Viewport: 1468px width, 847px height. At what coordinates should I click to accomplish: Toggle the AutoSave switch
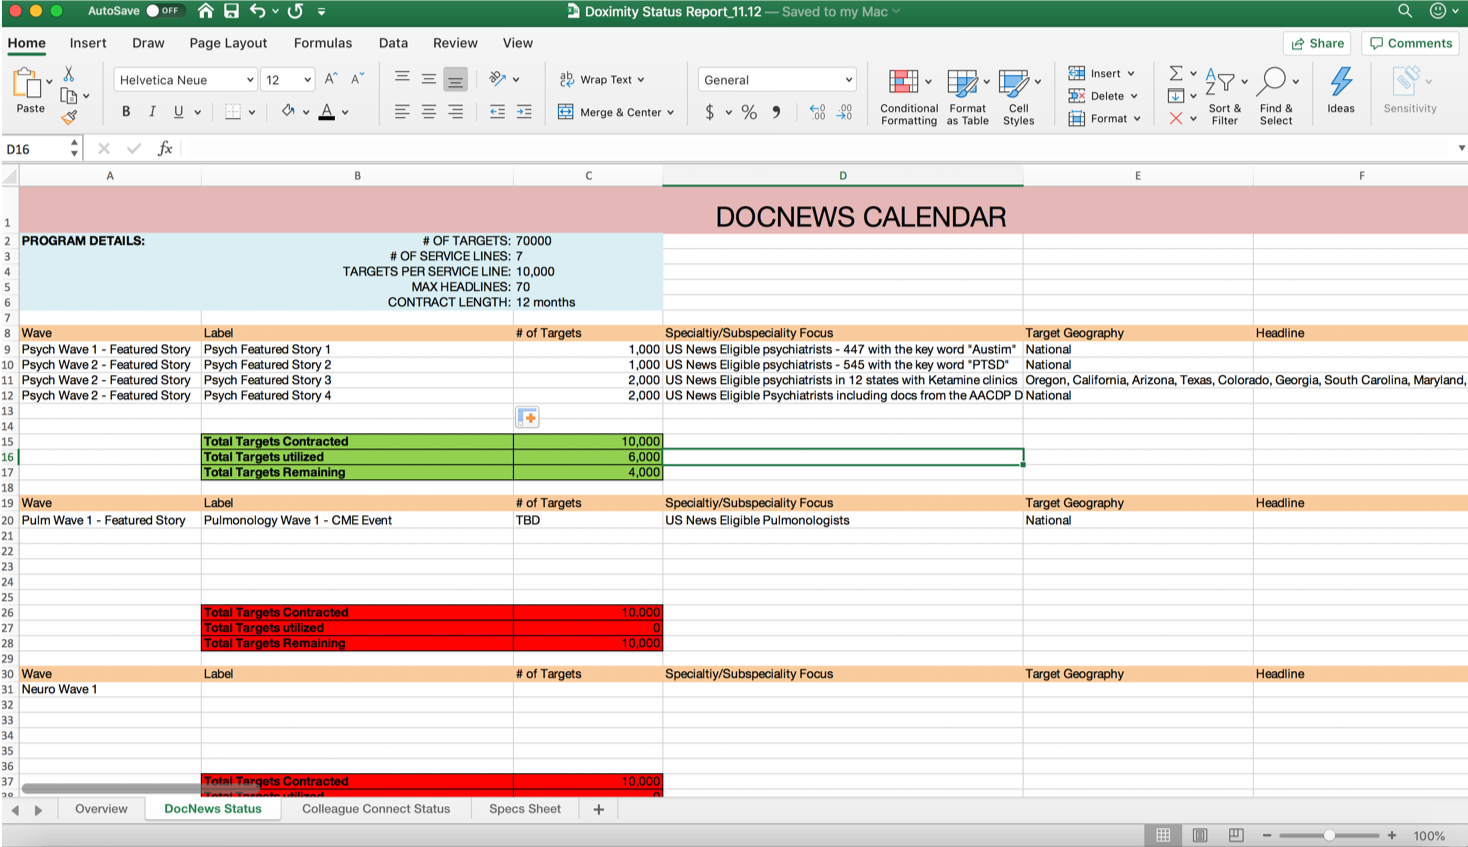point(164,11)
